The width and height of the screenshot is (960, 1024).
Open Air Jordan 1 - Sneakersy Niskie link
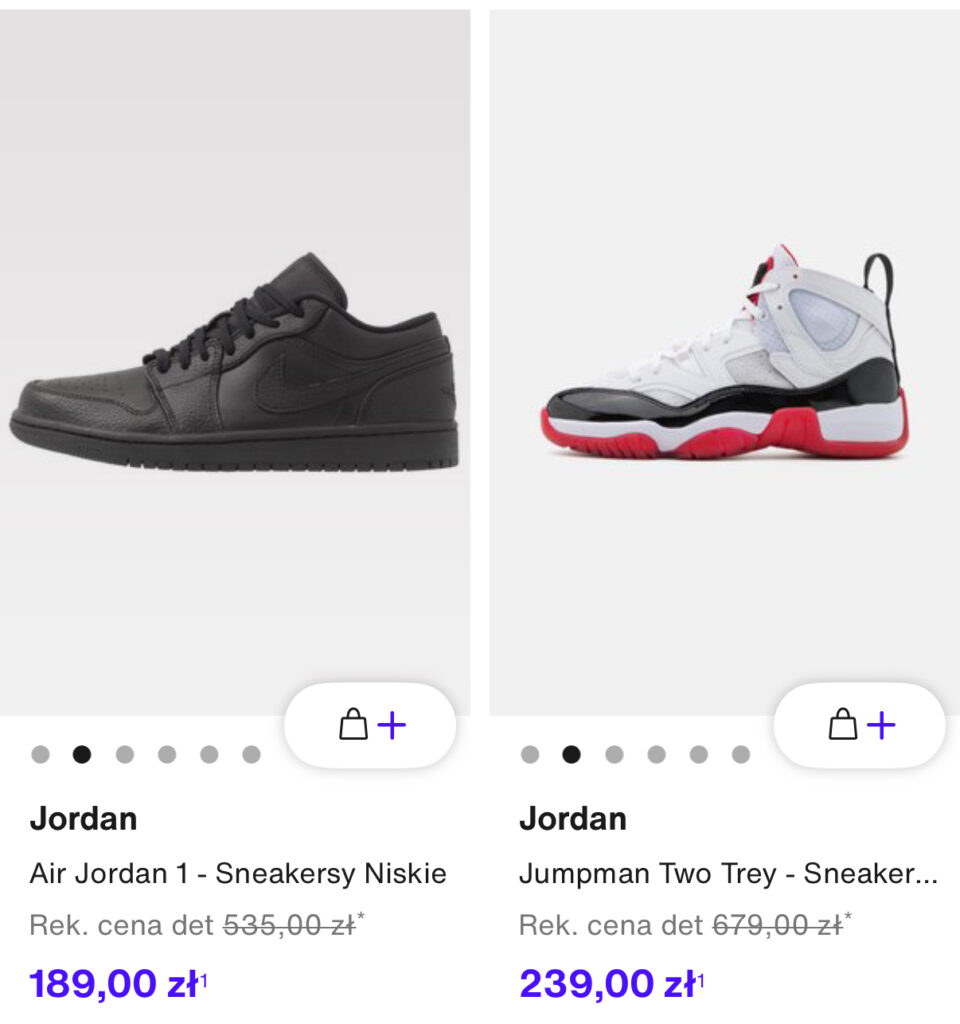click(x=238, y=873)
